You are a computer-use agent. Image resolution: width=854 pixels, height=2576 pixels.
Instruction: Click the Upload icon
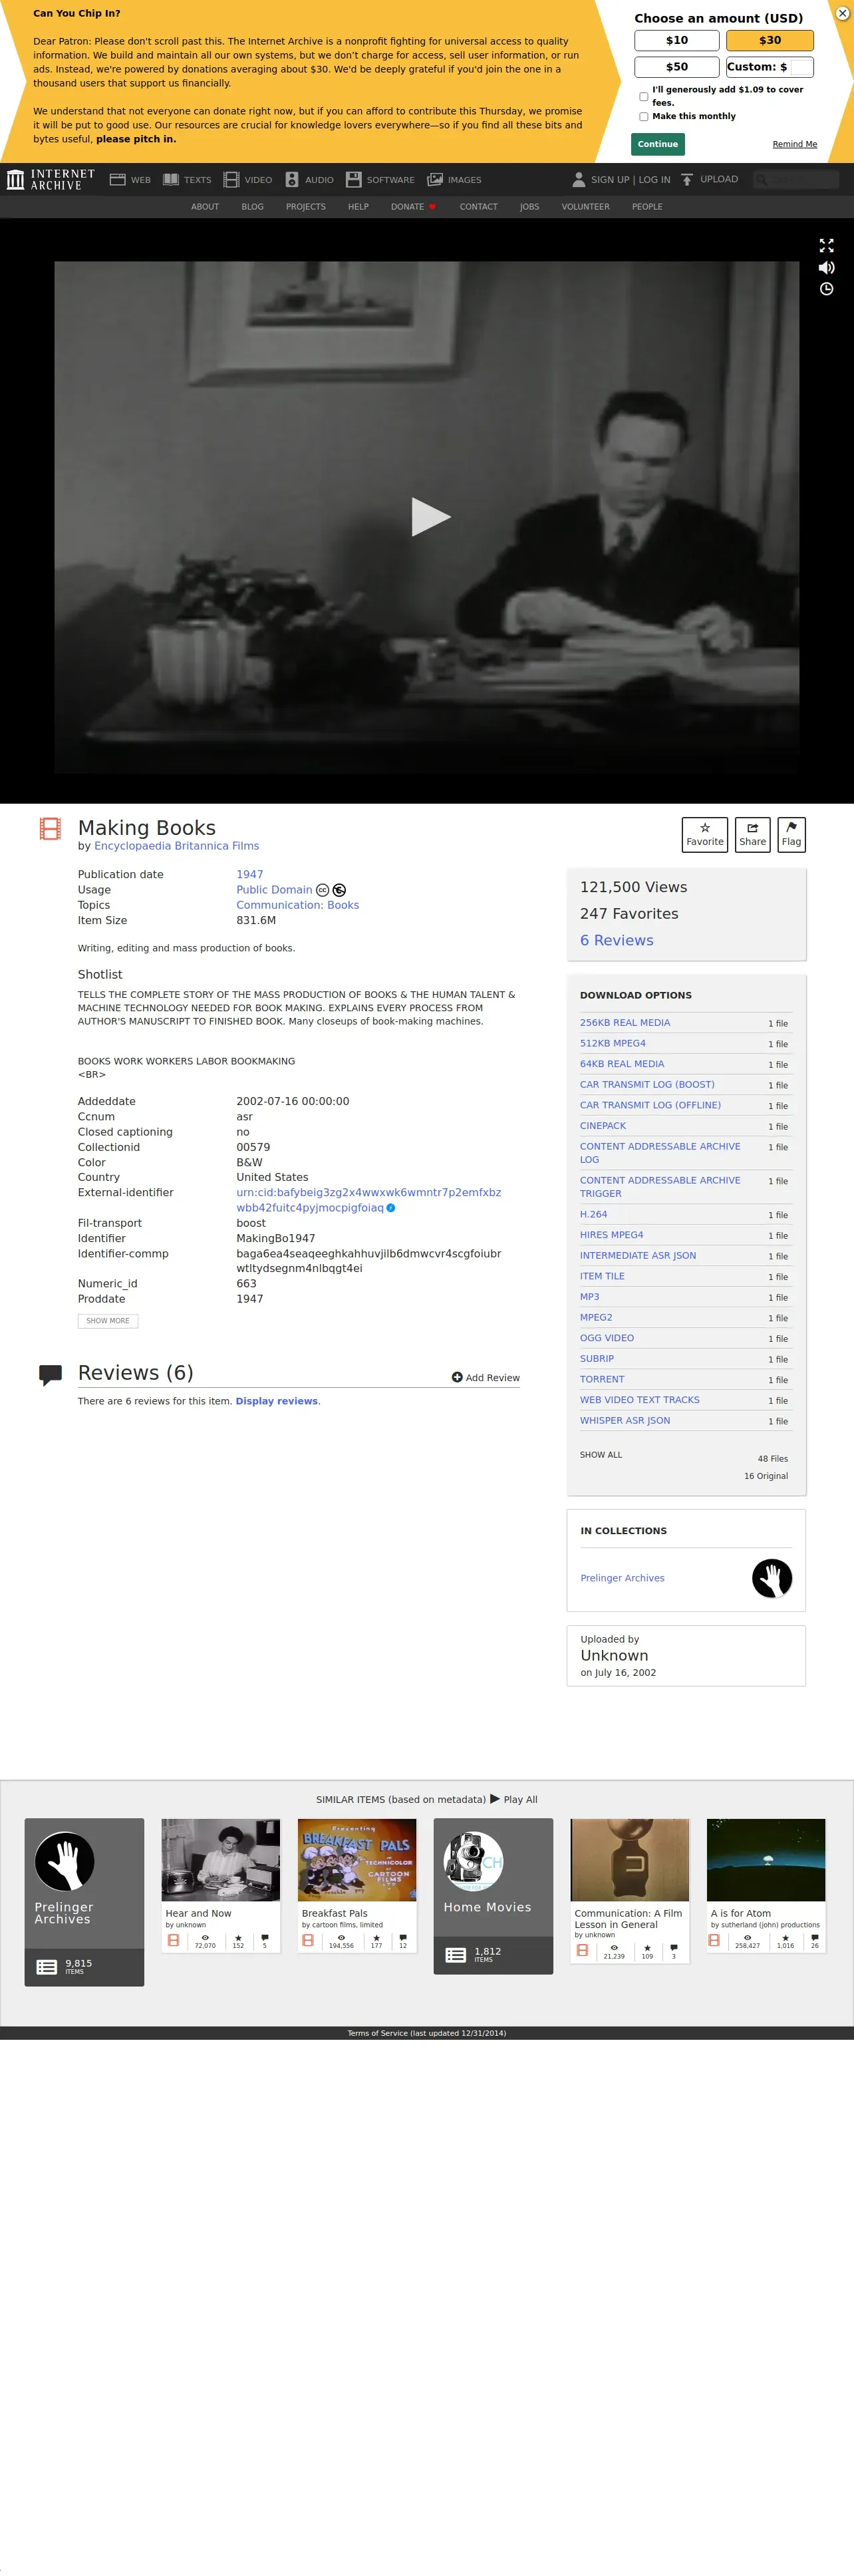(687, 180)
